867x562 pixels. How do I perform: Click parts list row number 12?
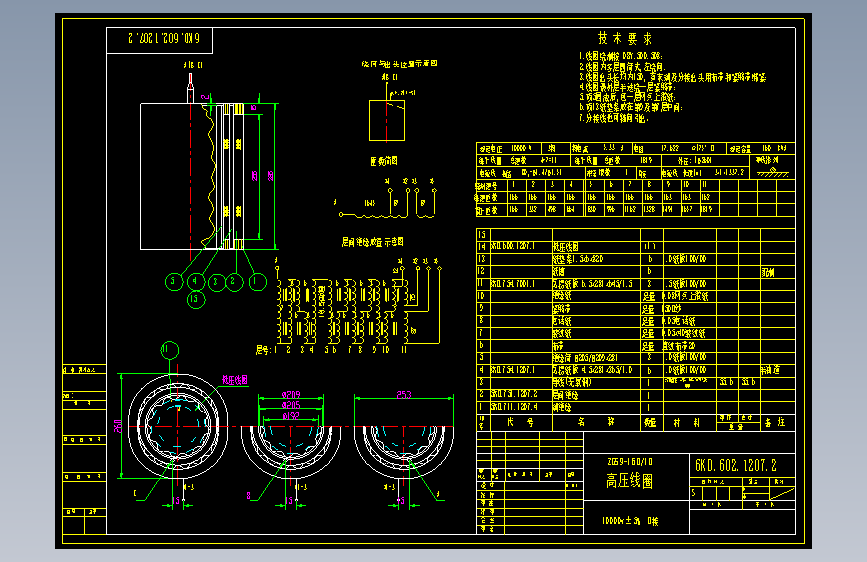(482, 271)
